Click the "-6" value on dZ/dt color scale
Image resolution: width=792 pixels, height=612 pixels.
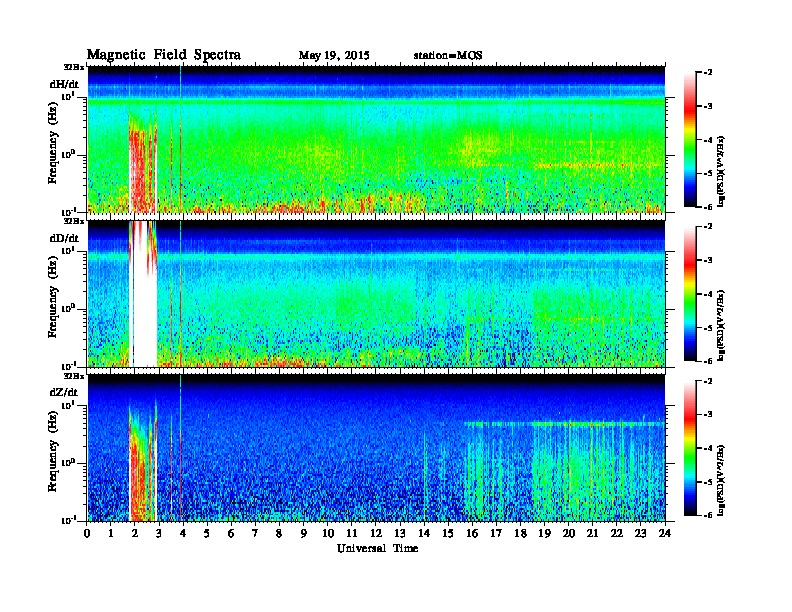pyautogui.click(x=707, y=515)
